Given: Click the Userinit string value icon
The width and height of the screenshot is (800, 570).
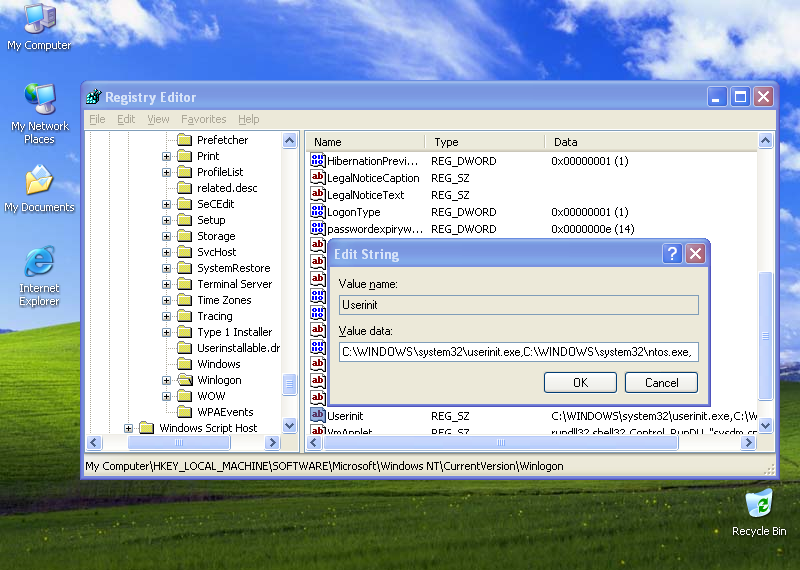Looking at the screenshot, I should pyautogui.click(x=317, y=415).
